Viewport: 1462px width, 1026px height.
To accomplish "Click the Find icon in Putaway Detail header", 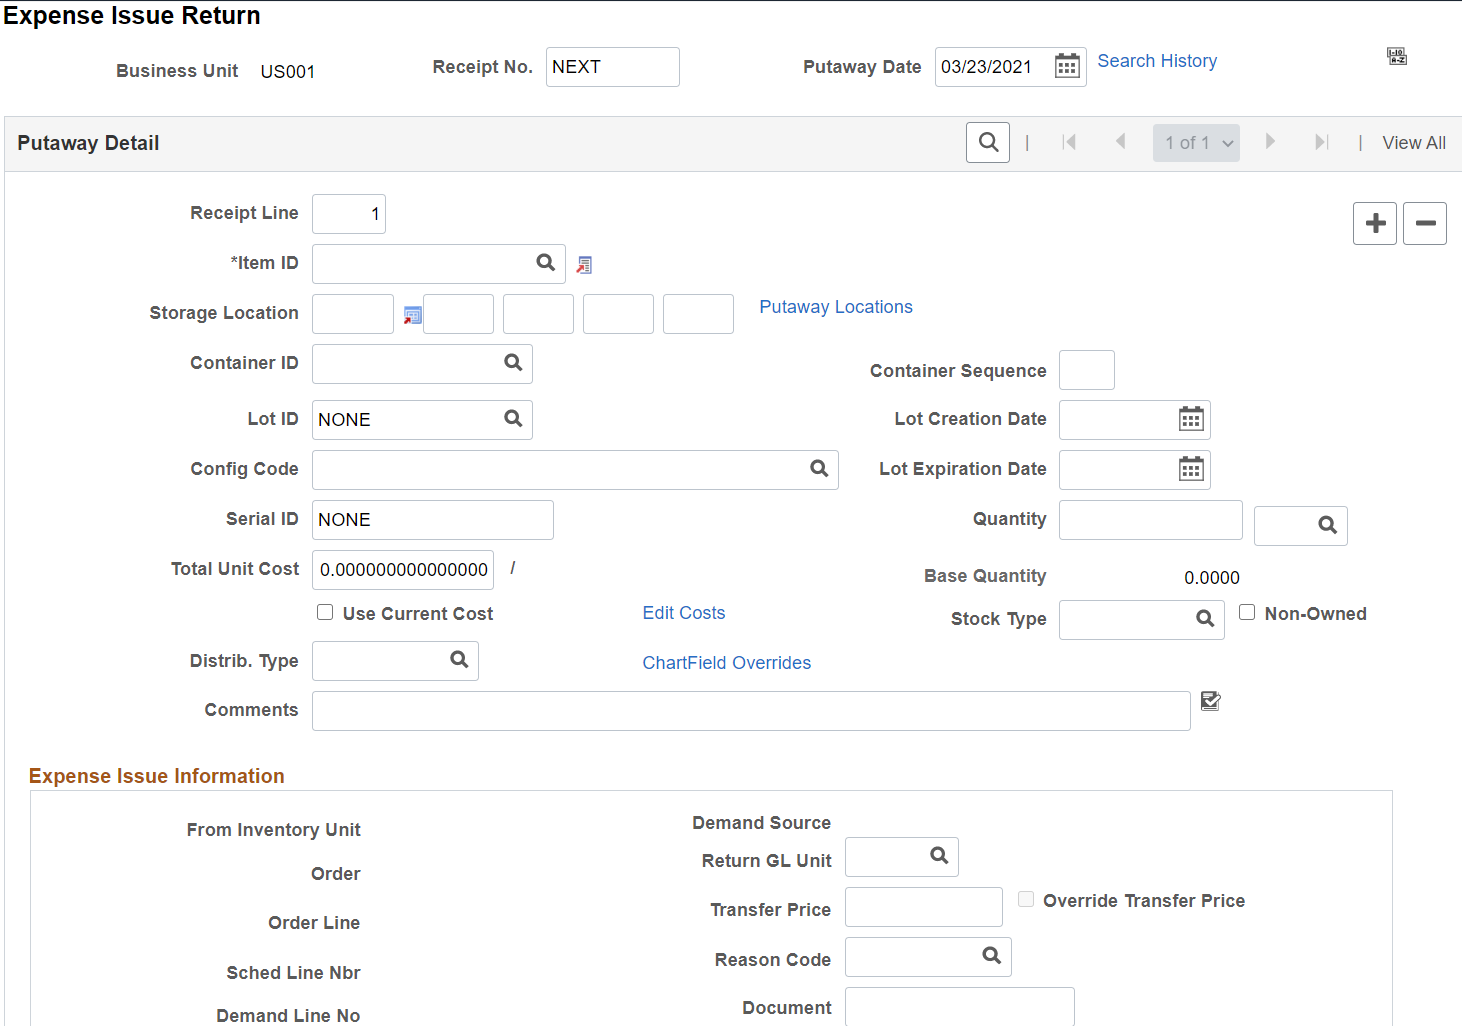I will 987,142.
